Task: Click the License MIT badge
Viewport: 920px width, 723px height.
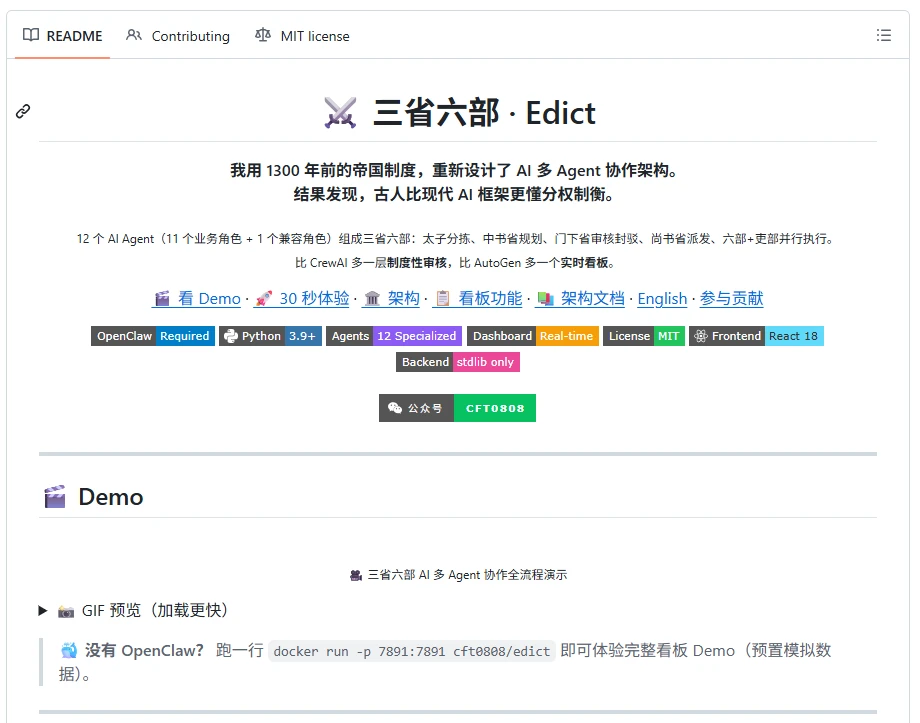Action: (x=644, y=336)
